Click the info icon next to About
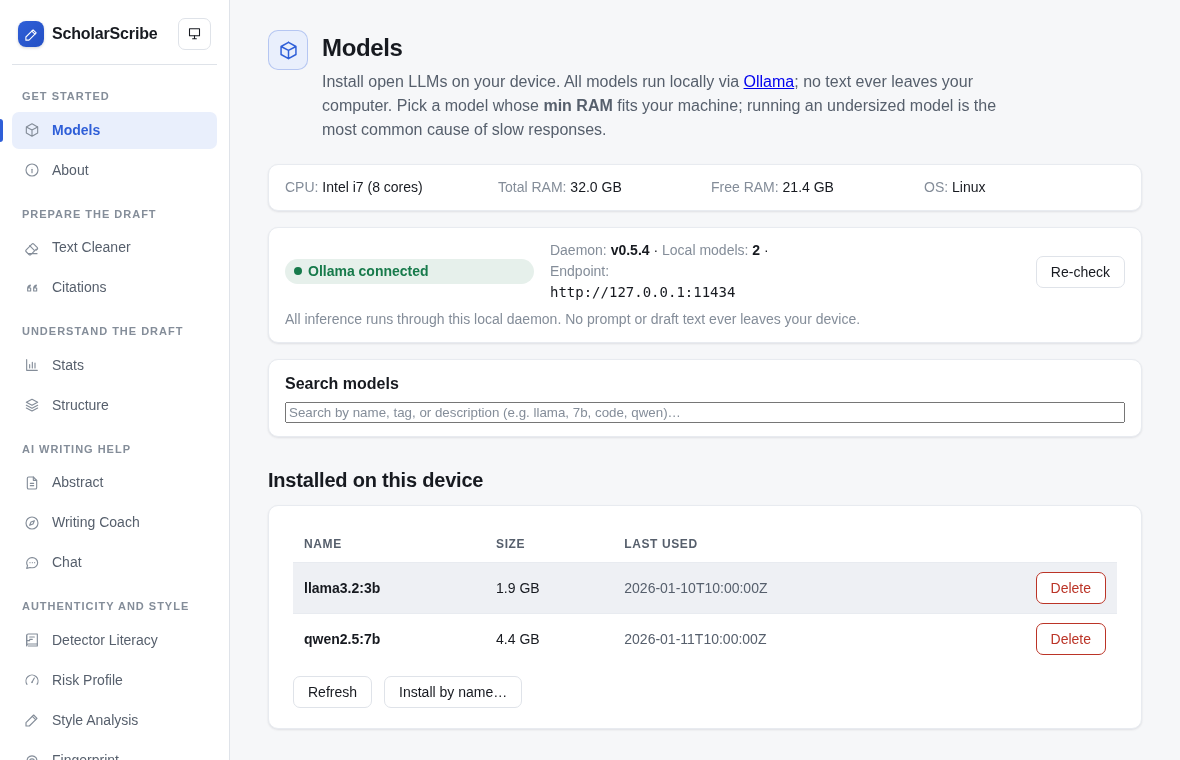The width and height of the screenshot is (1180, 760). pyautogui.click(x=32, y=170)
